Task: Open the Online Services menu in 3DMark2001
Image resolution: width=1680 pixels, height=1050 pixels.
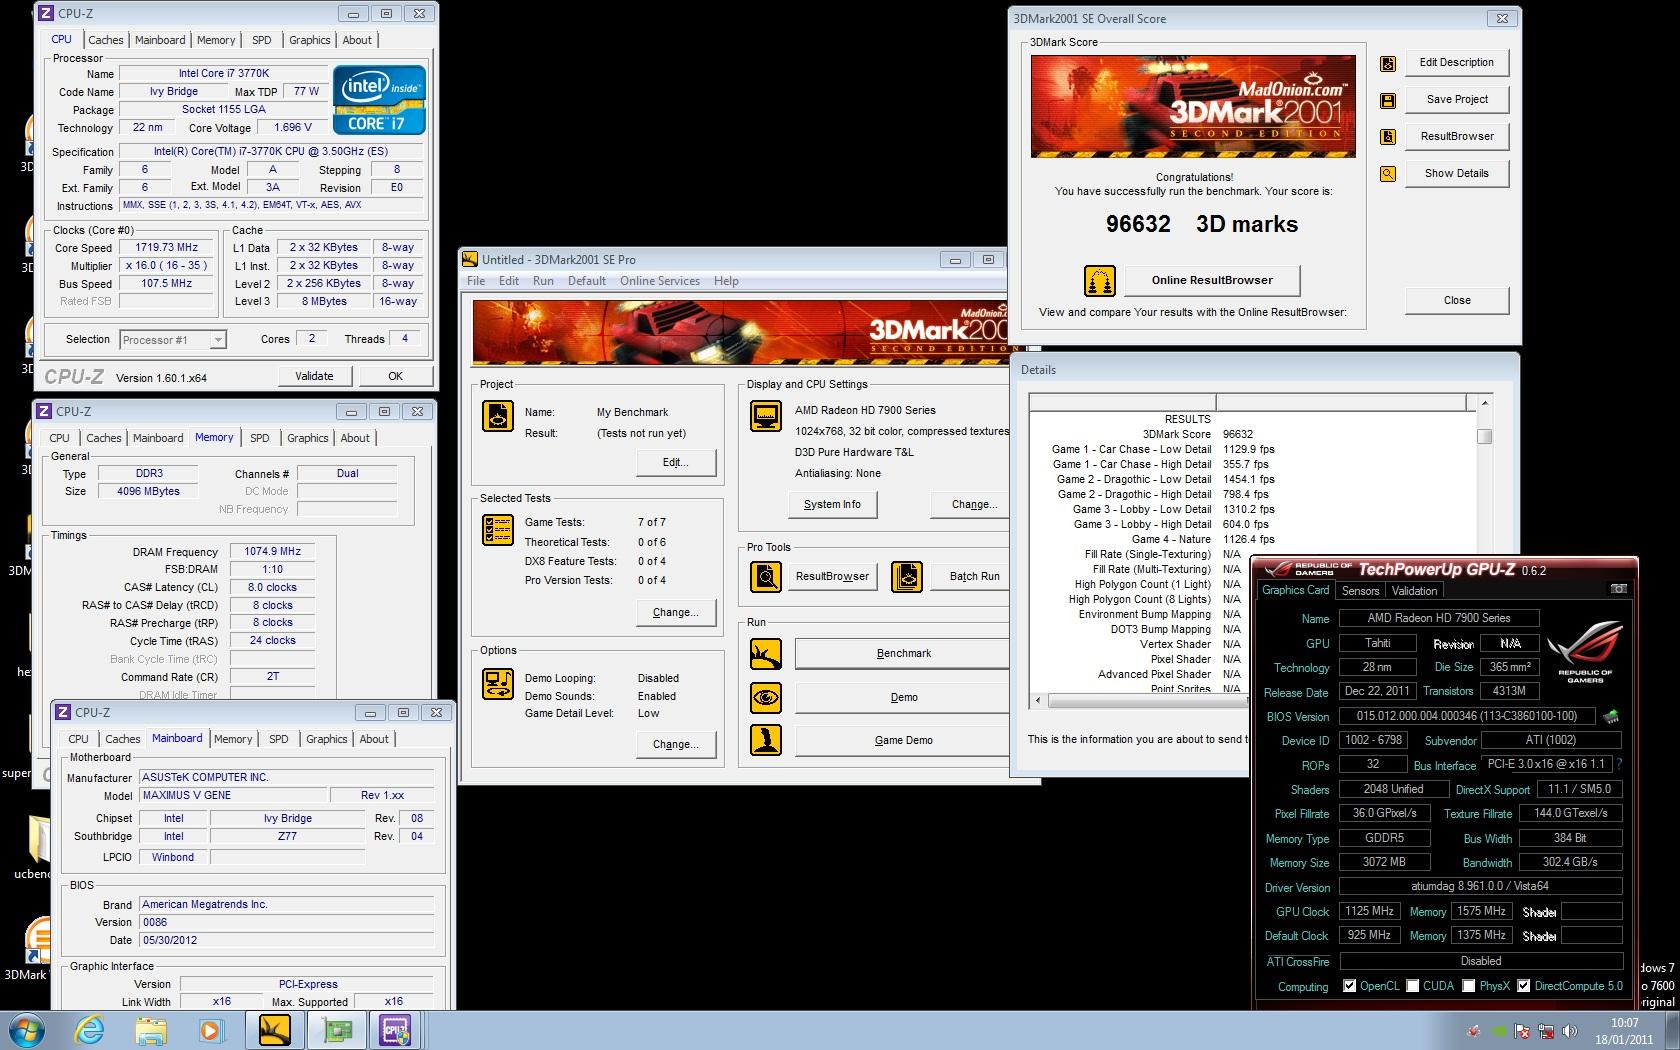Action: pyautogui.click(x=660, y=281)
